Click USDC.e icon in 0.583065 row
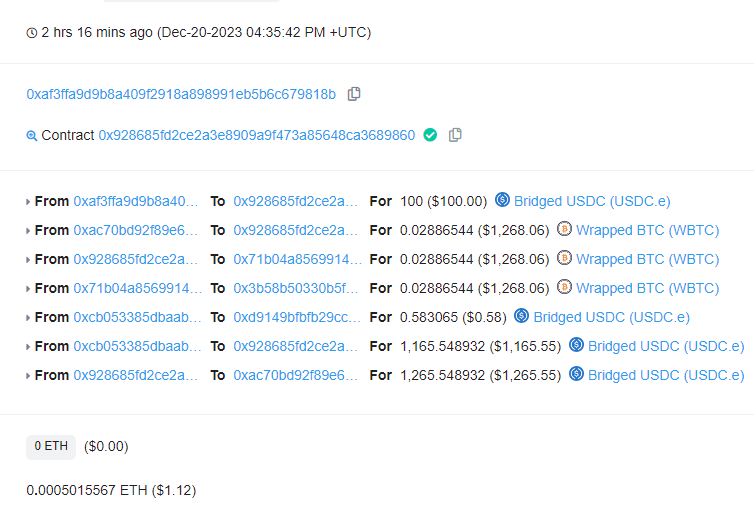754x519 pixels. coord(522,316)
